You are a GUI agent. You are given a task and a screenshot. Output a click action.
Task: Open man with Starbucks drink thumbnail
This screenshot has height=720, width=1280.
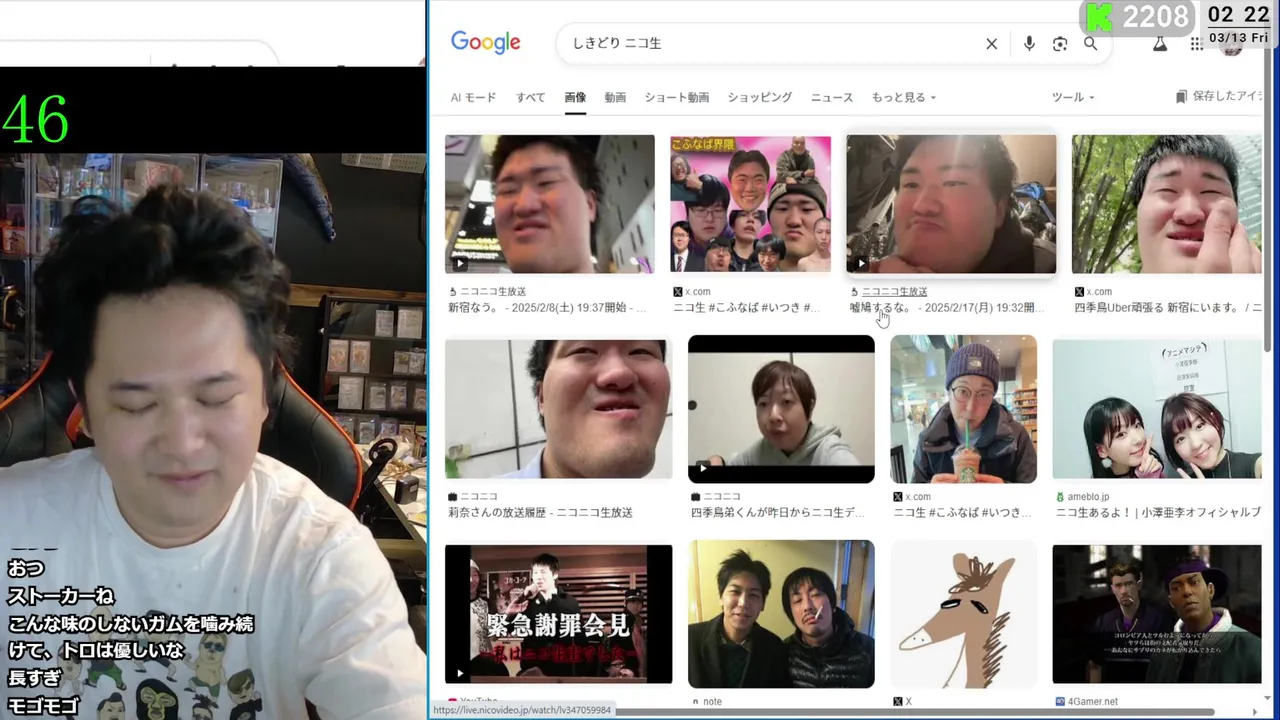pos(964,409)
